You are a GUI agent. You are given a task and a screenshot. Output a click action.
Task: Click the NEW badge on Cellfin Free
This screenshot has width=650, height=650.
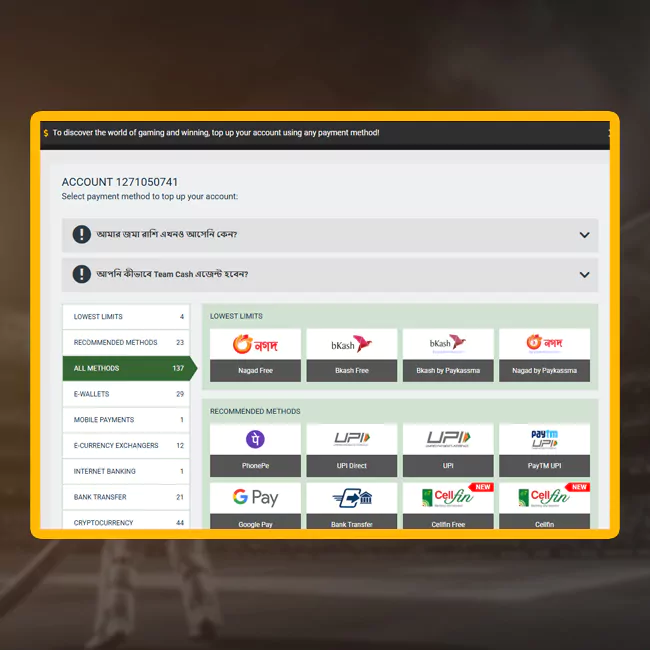point(482,487)
